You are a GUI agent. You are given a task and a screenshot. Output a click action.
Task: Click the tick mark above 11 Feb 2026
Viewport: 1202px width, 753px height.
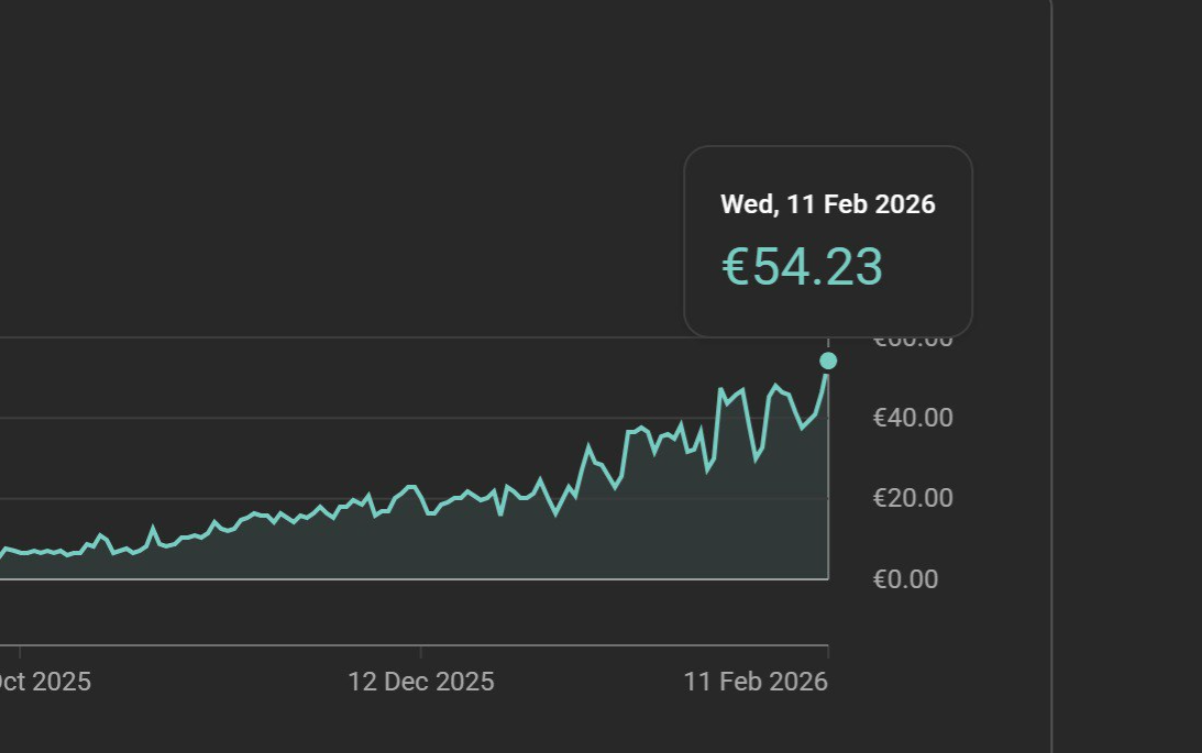[x=828, y=651]
